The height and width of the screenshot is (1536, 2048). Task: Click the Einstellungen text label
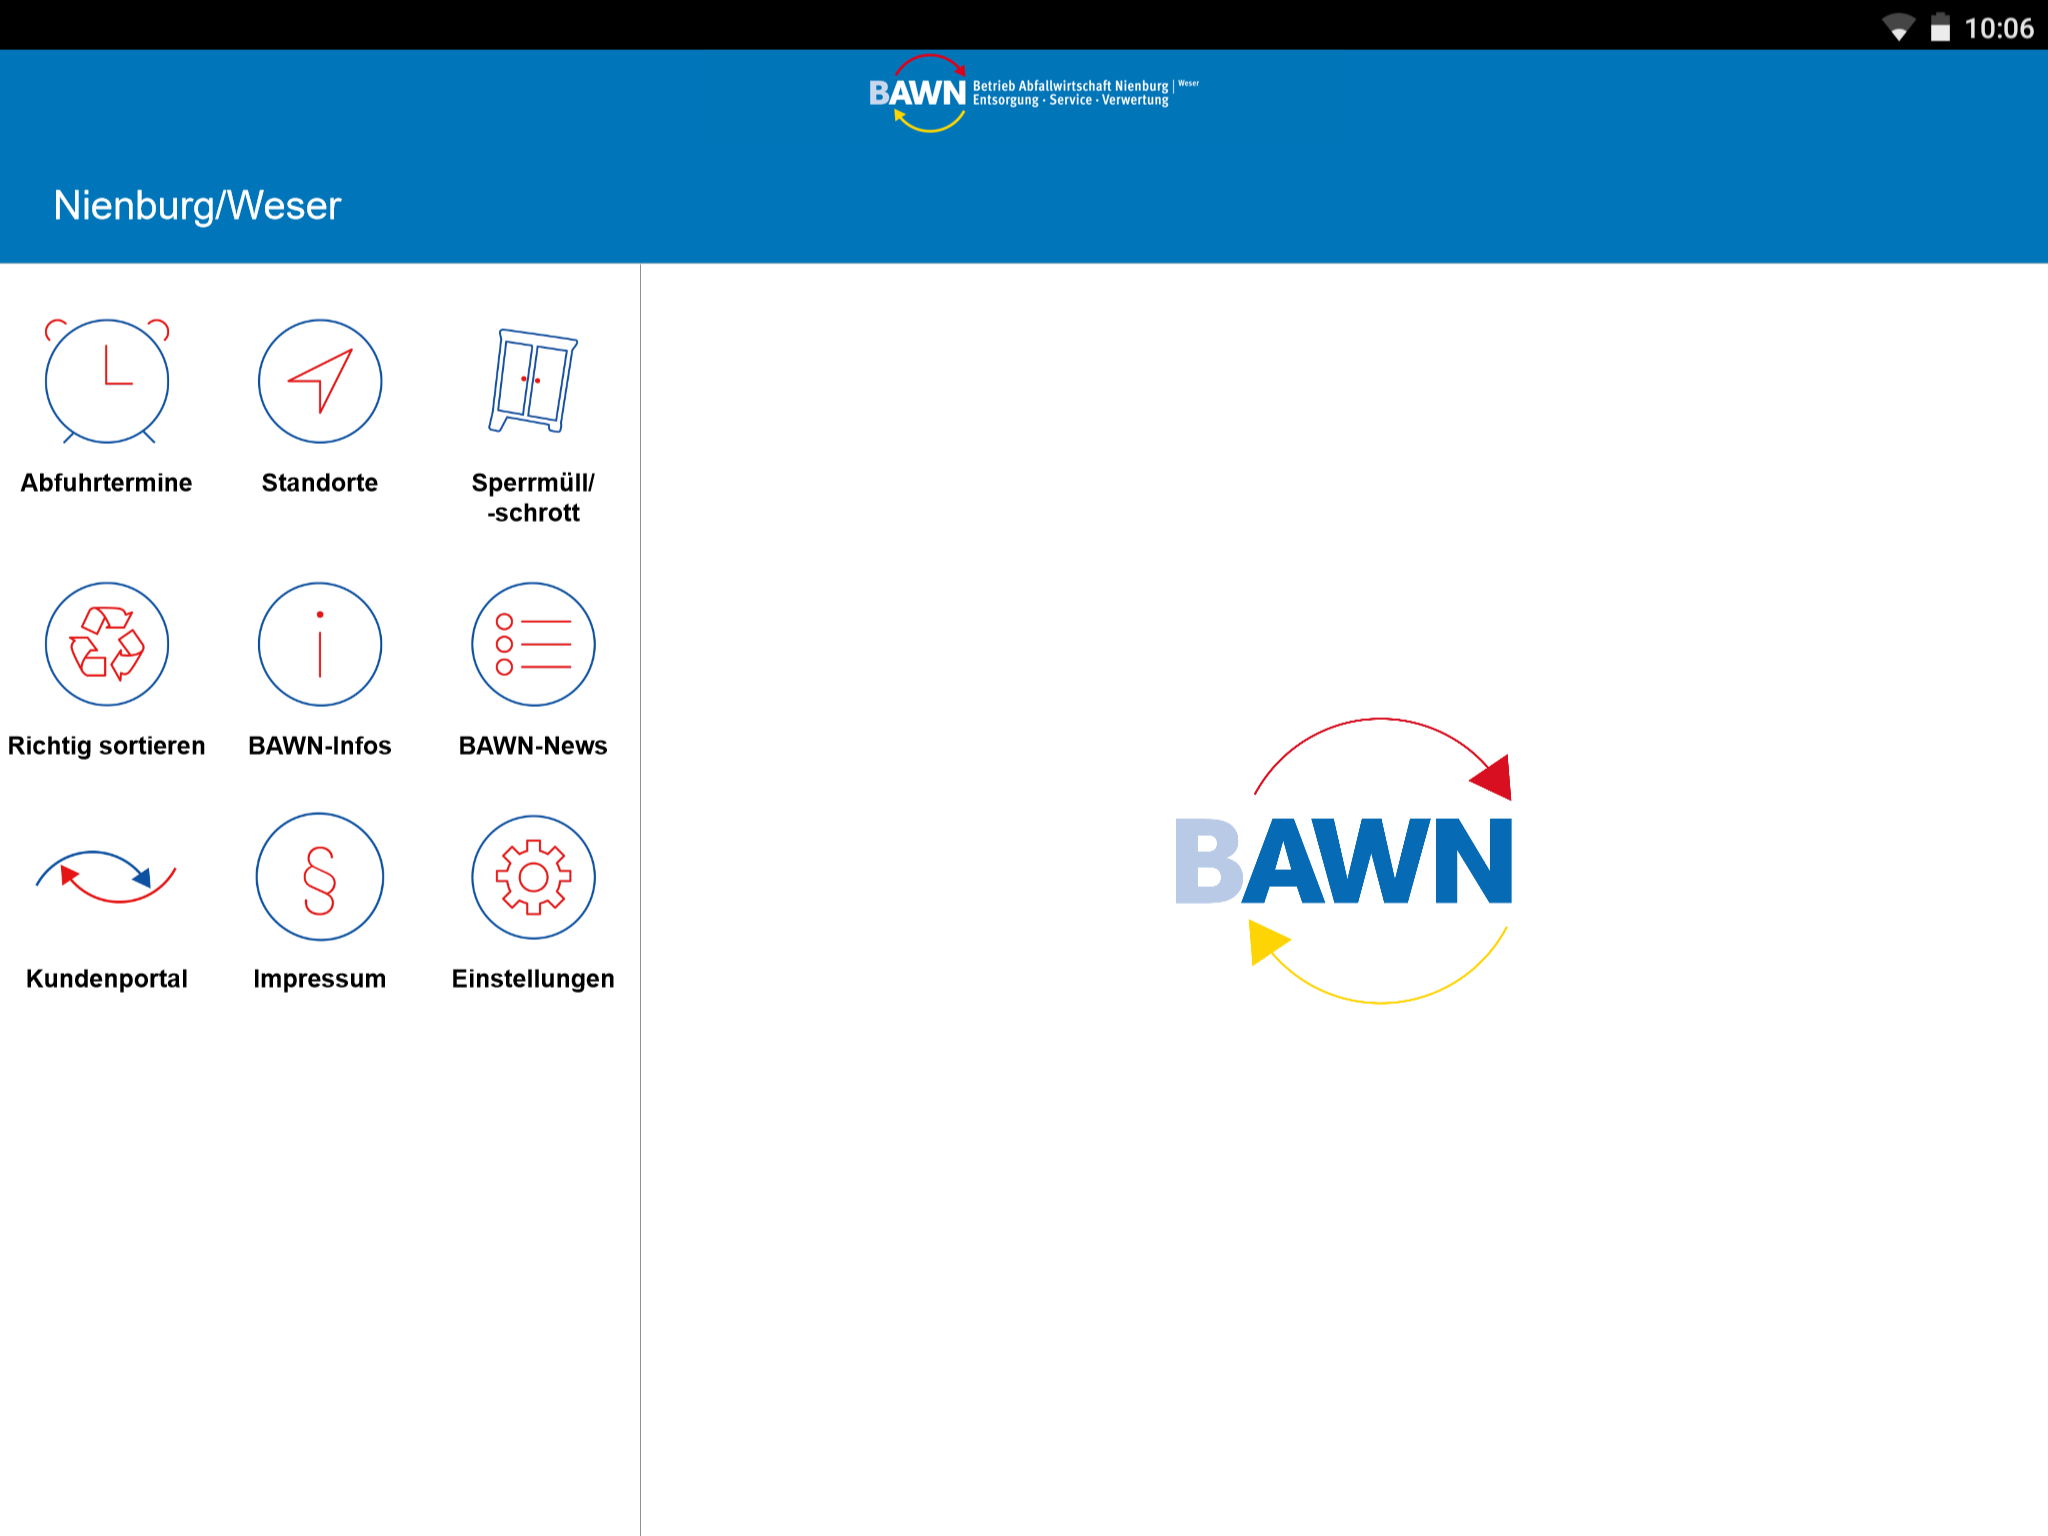(x=533, y=979)
